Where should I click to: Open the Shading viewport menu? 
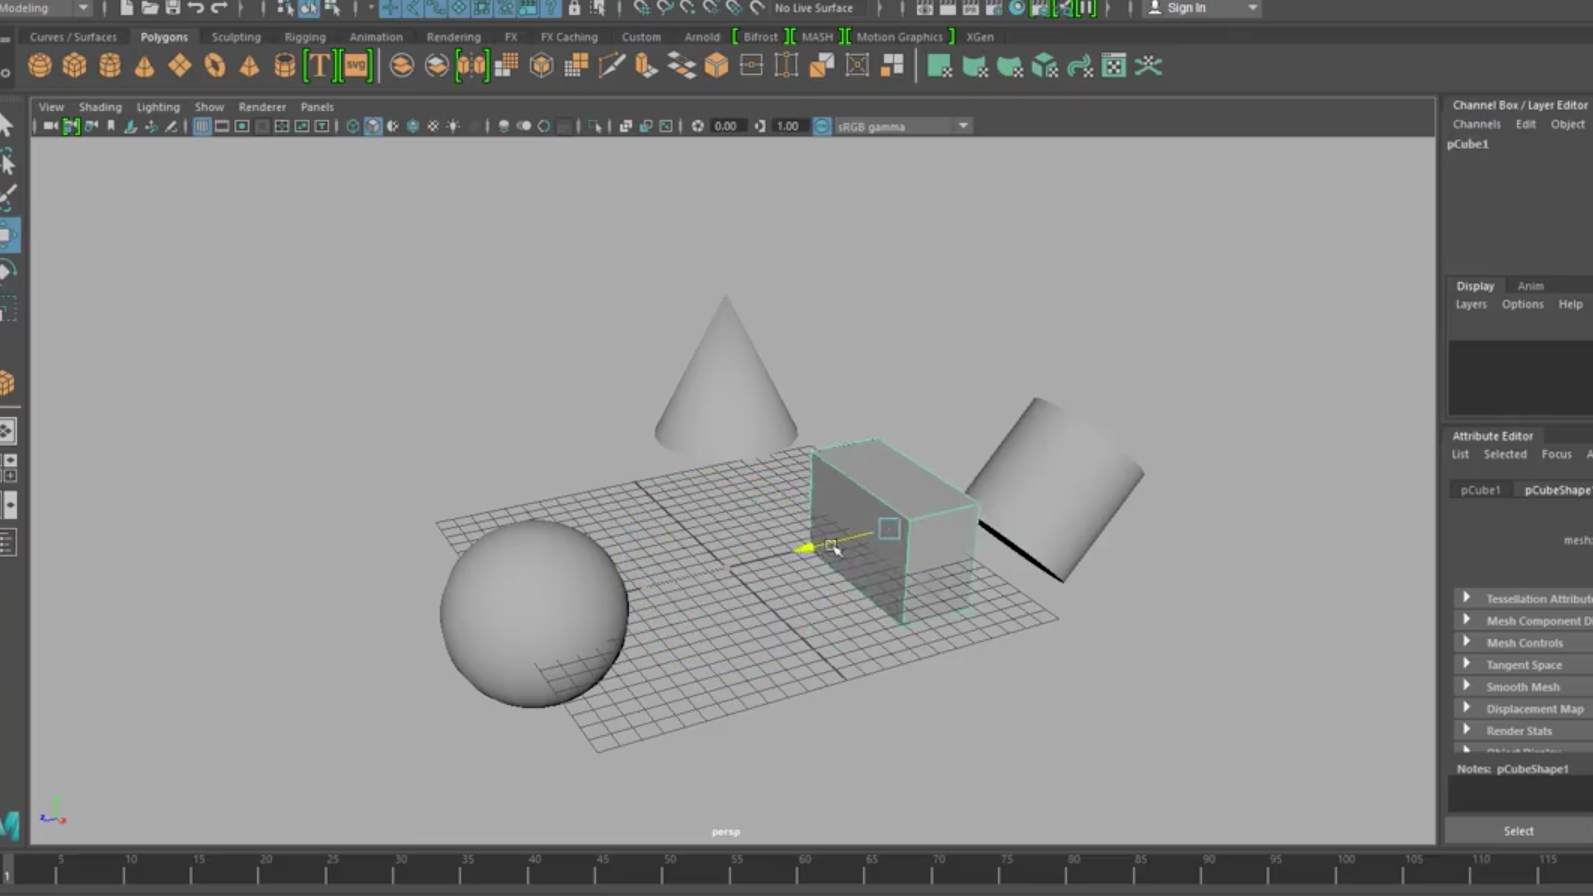100,107
